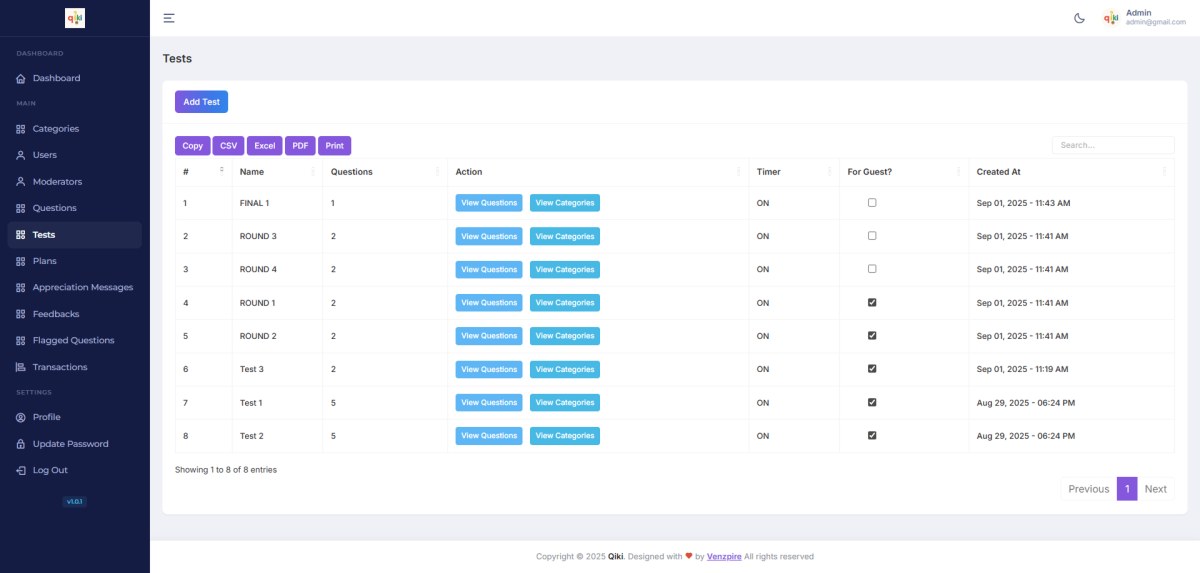The height and width of the screenshot is (573, 1200).
Task: Click the Update Password lock icon
Action: (21, 444)
